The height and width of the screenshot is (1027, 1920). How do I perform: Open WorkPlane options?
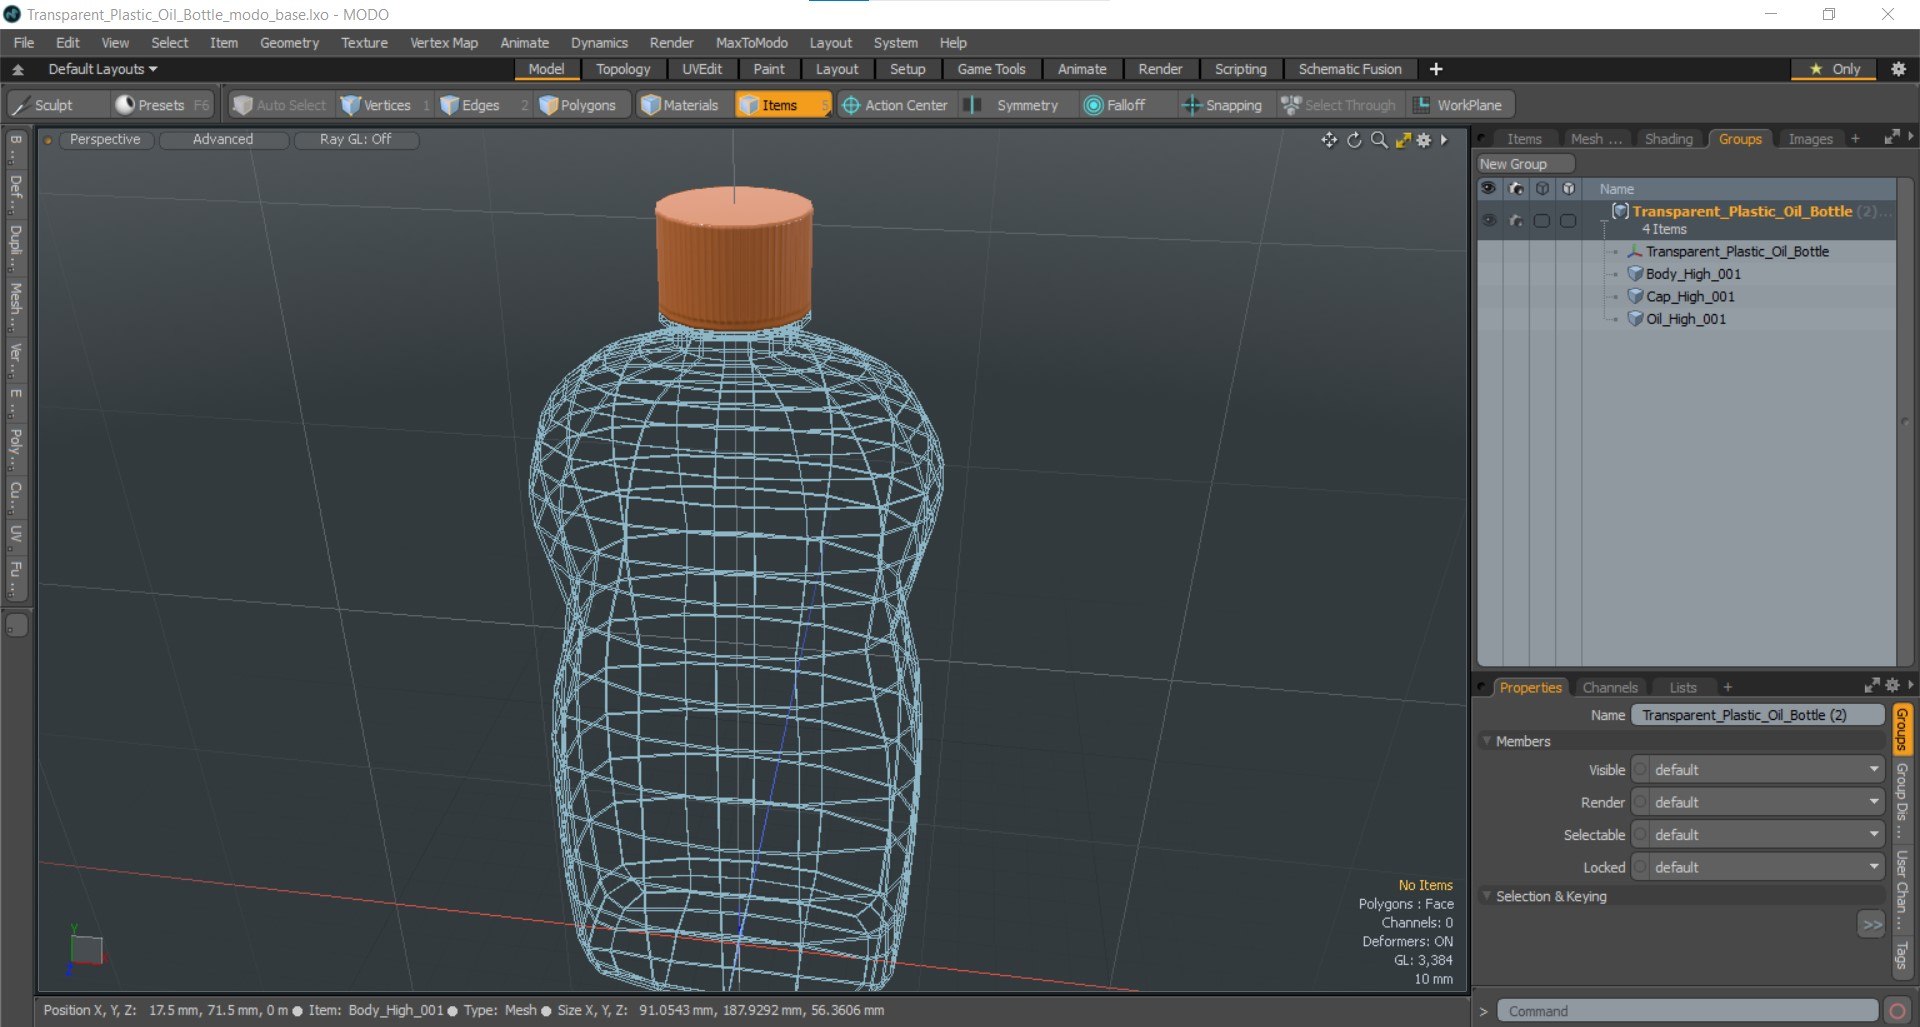(x=1460, y=105)
